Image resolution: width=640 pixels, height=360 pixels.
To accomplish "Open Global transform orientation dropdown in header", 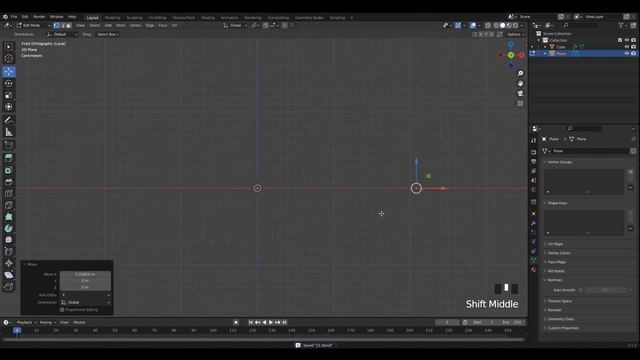I will 236,25.
